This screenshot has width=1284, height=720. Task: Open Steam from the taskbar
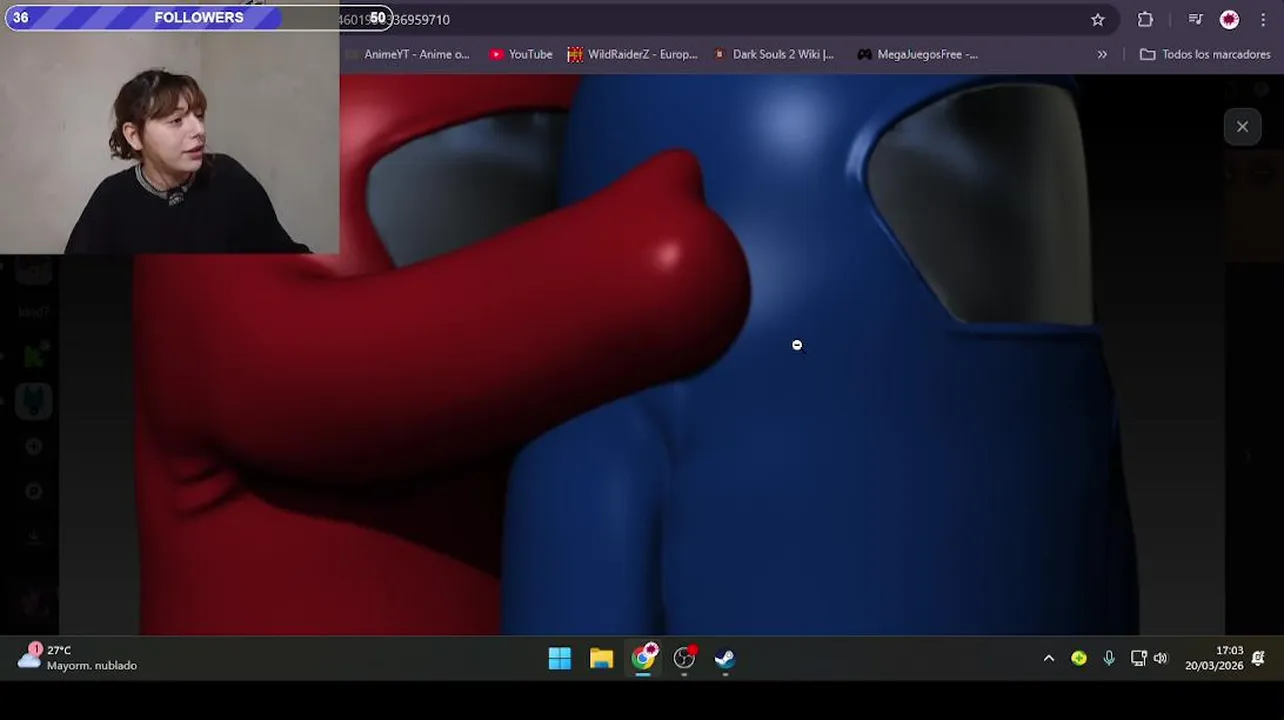pos(725,658)
